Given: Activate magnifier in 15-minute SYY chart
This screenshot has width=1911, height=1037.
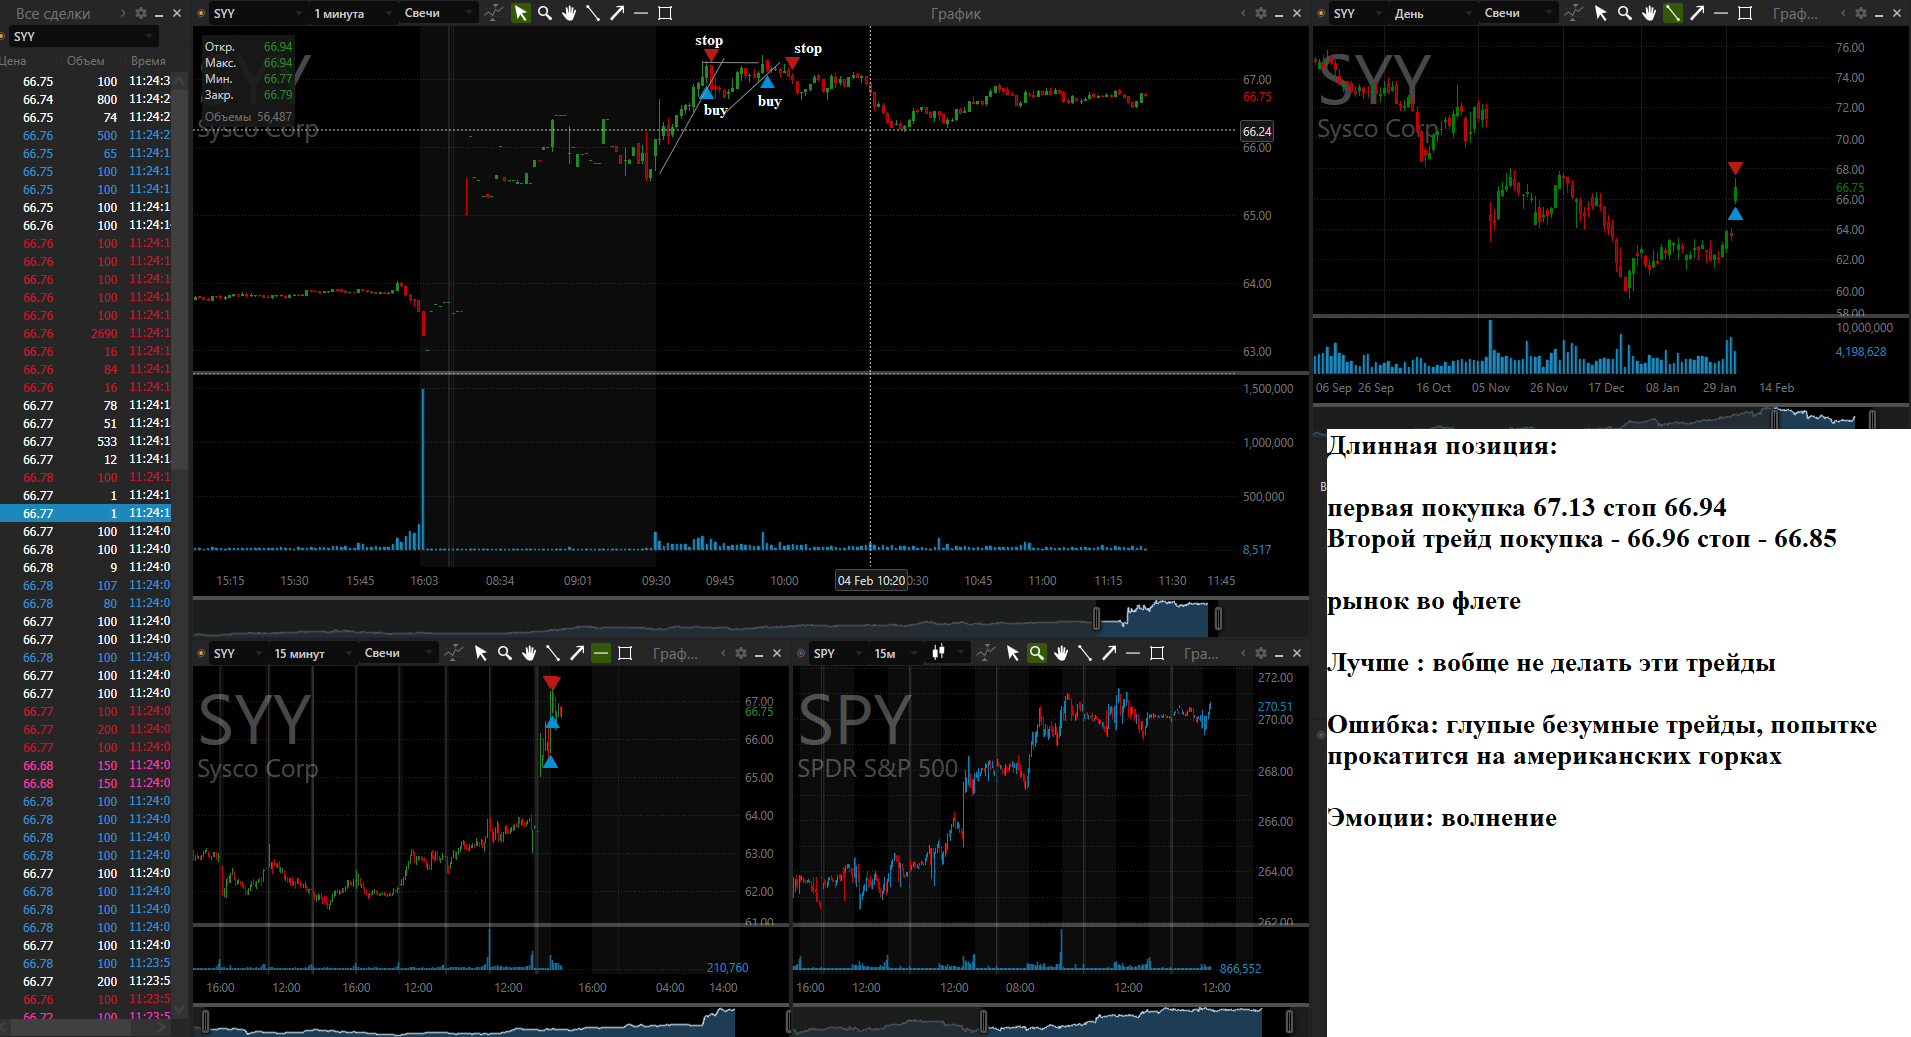Looking at the screenshot, I should (505, 653).
